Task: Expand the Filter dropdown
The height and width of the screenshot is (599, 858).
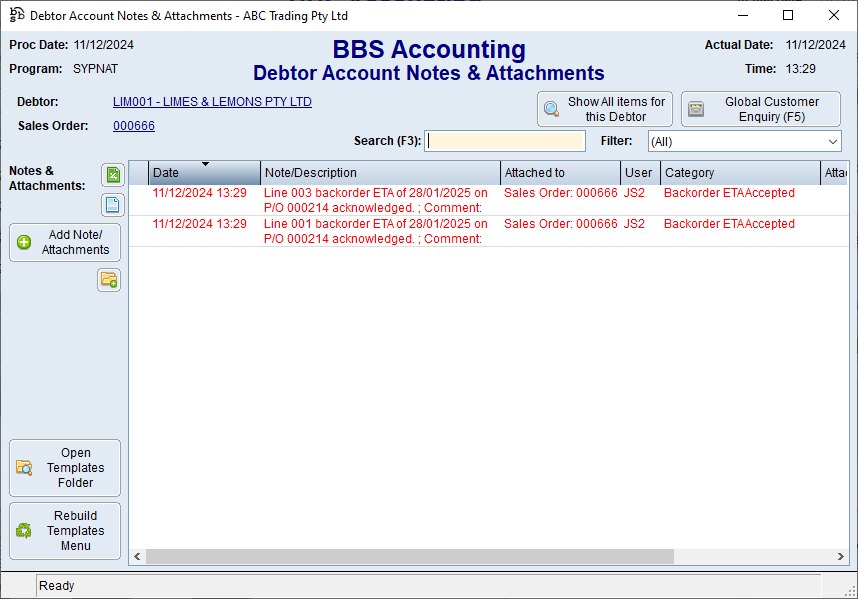Action: point(833,142)
